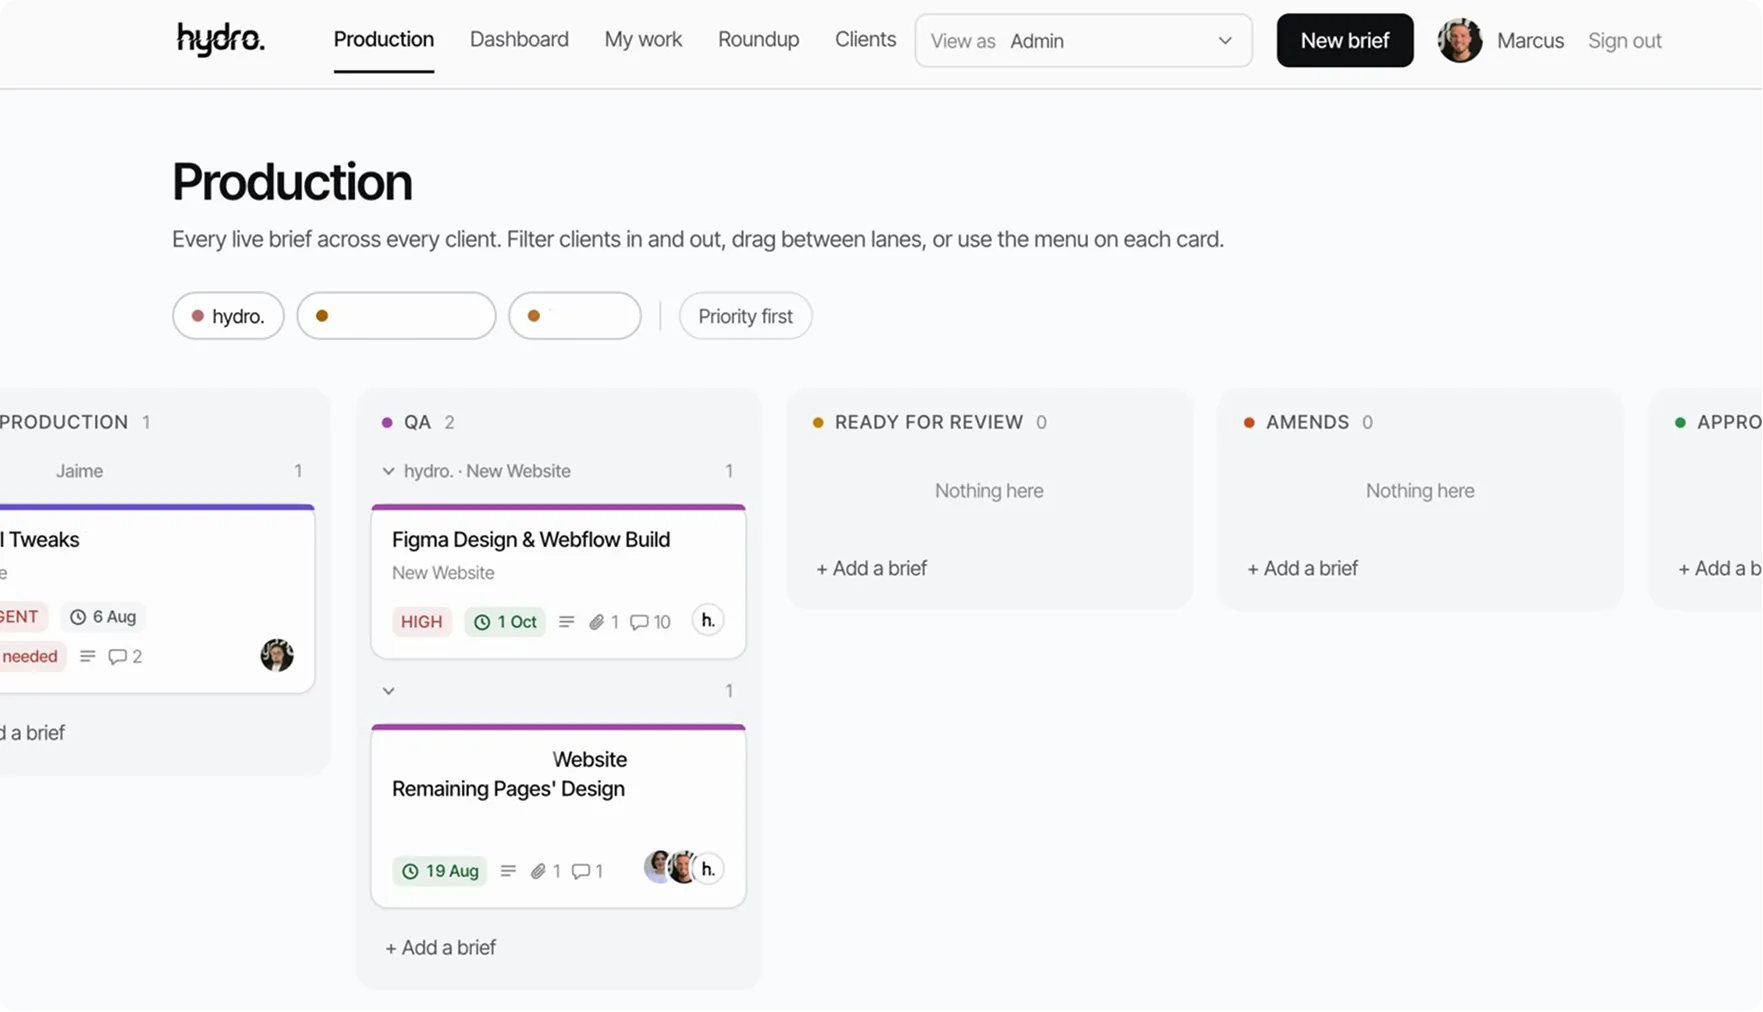Click description lines icon on the Tweaks card
This screenshot has height=1012, width=1763.
tap(88, 657)
